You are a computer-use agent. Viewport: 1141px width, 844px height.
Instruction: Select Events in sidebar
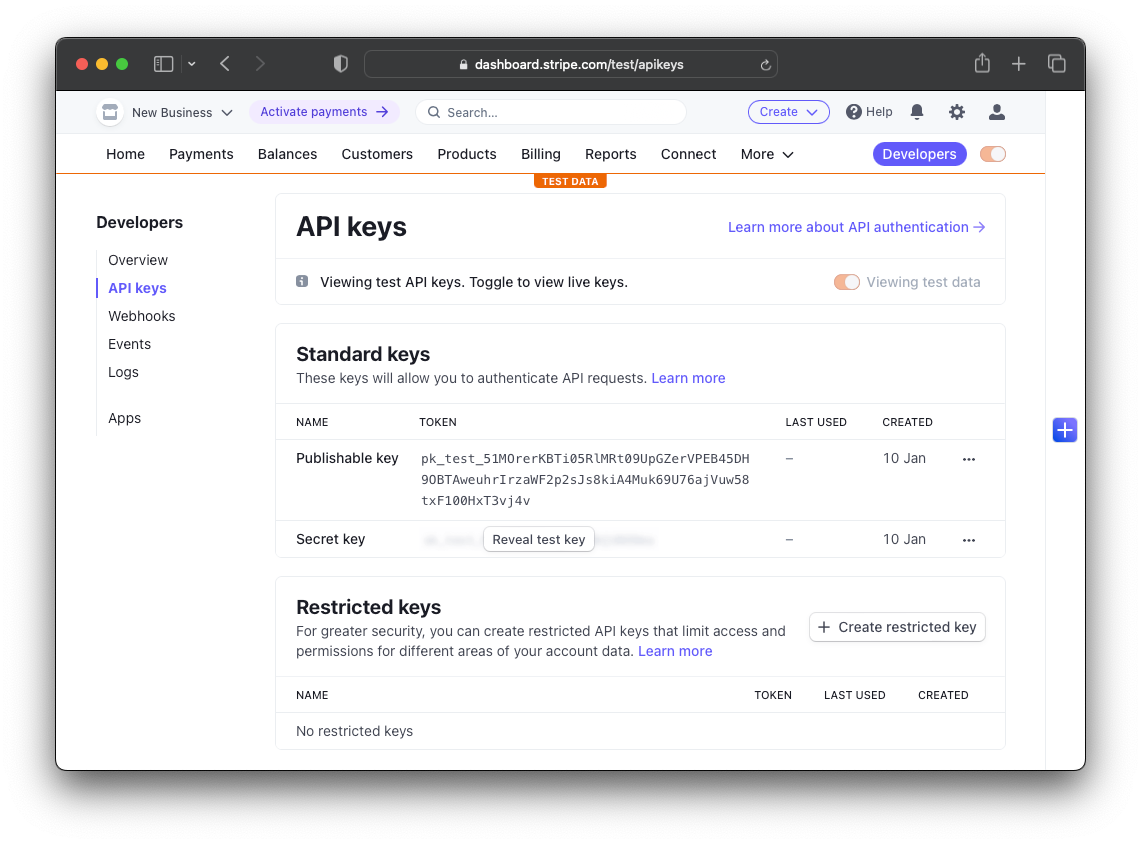coord(129,344)
